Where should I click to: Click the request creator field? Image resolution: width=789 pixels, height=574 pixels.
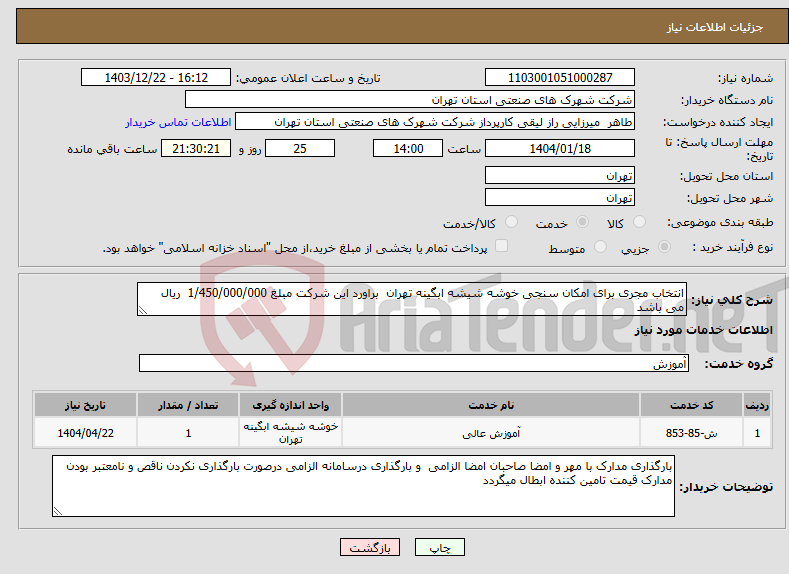tap(435, 122)
